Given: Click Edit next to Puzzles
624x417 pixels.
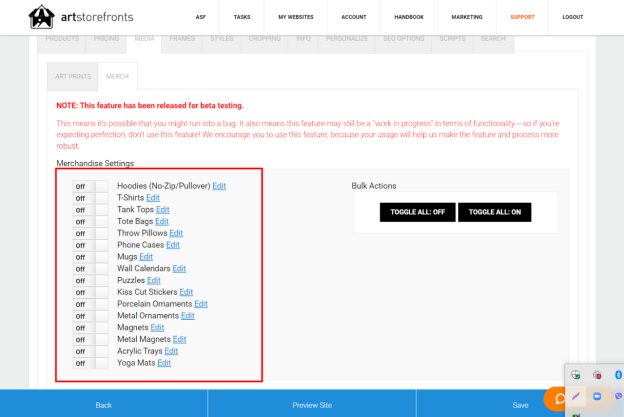Looking at the screenshot, I should point(154,281).
